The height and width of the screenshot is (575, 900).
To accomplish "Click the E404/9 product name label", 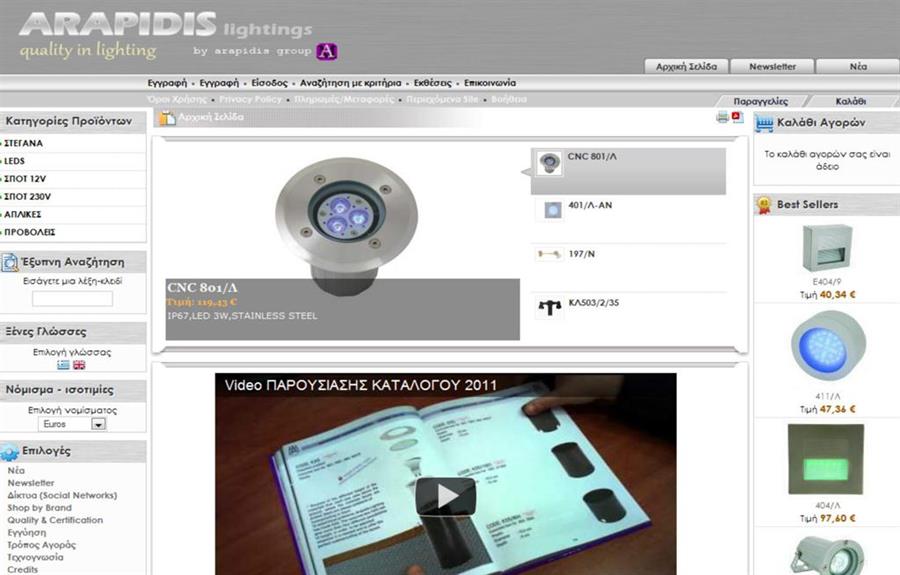I will click(x=827, y=282).
